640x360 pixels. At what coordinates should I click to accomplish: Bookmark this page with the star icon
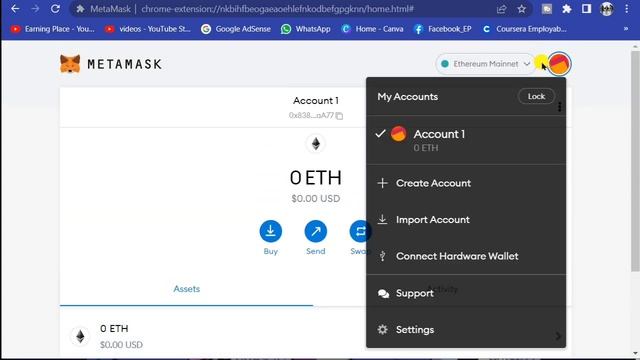point(522,9)
